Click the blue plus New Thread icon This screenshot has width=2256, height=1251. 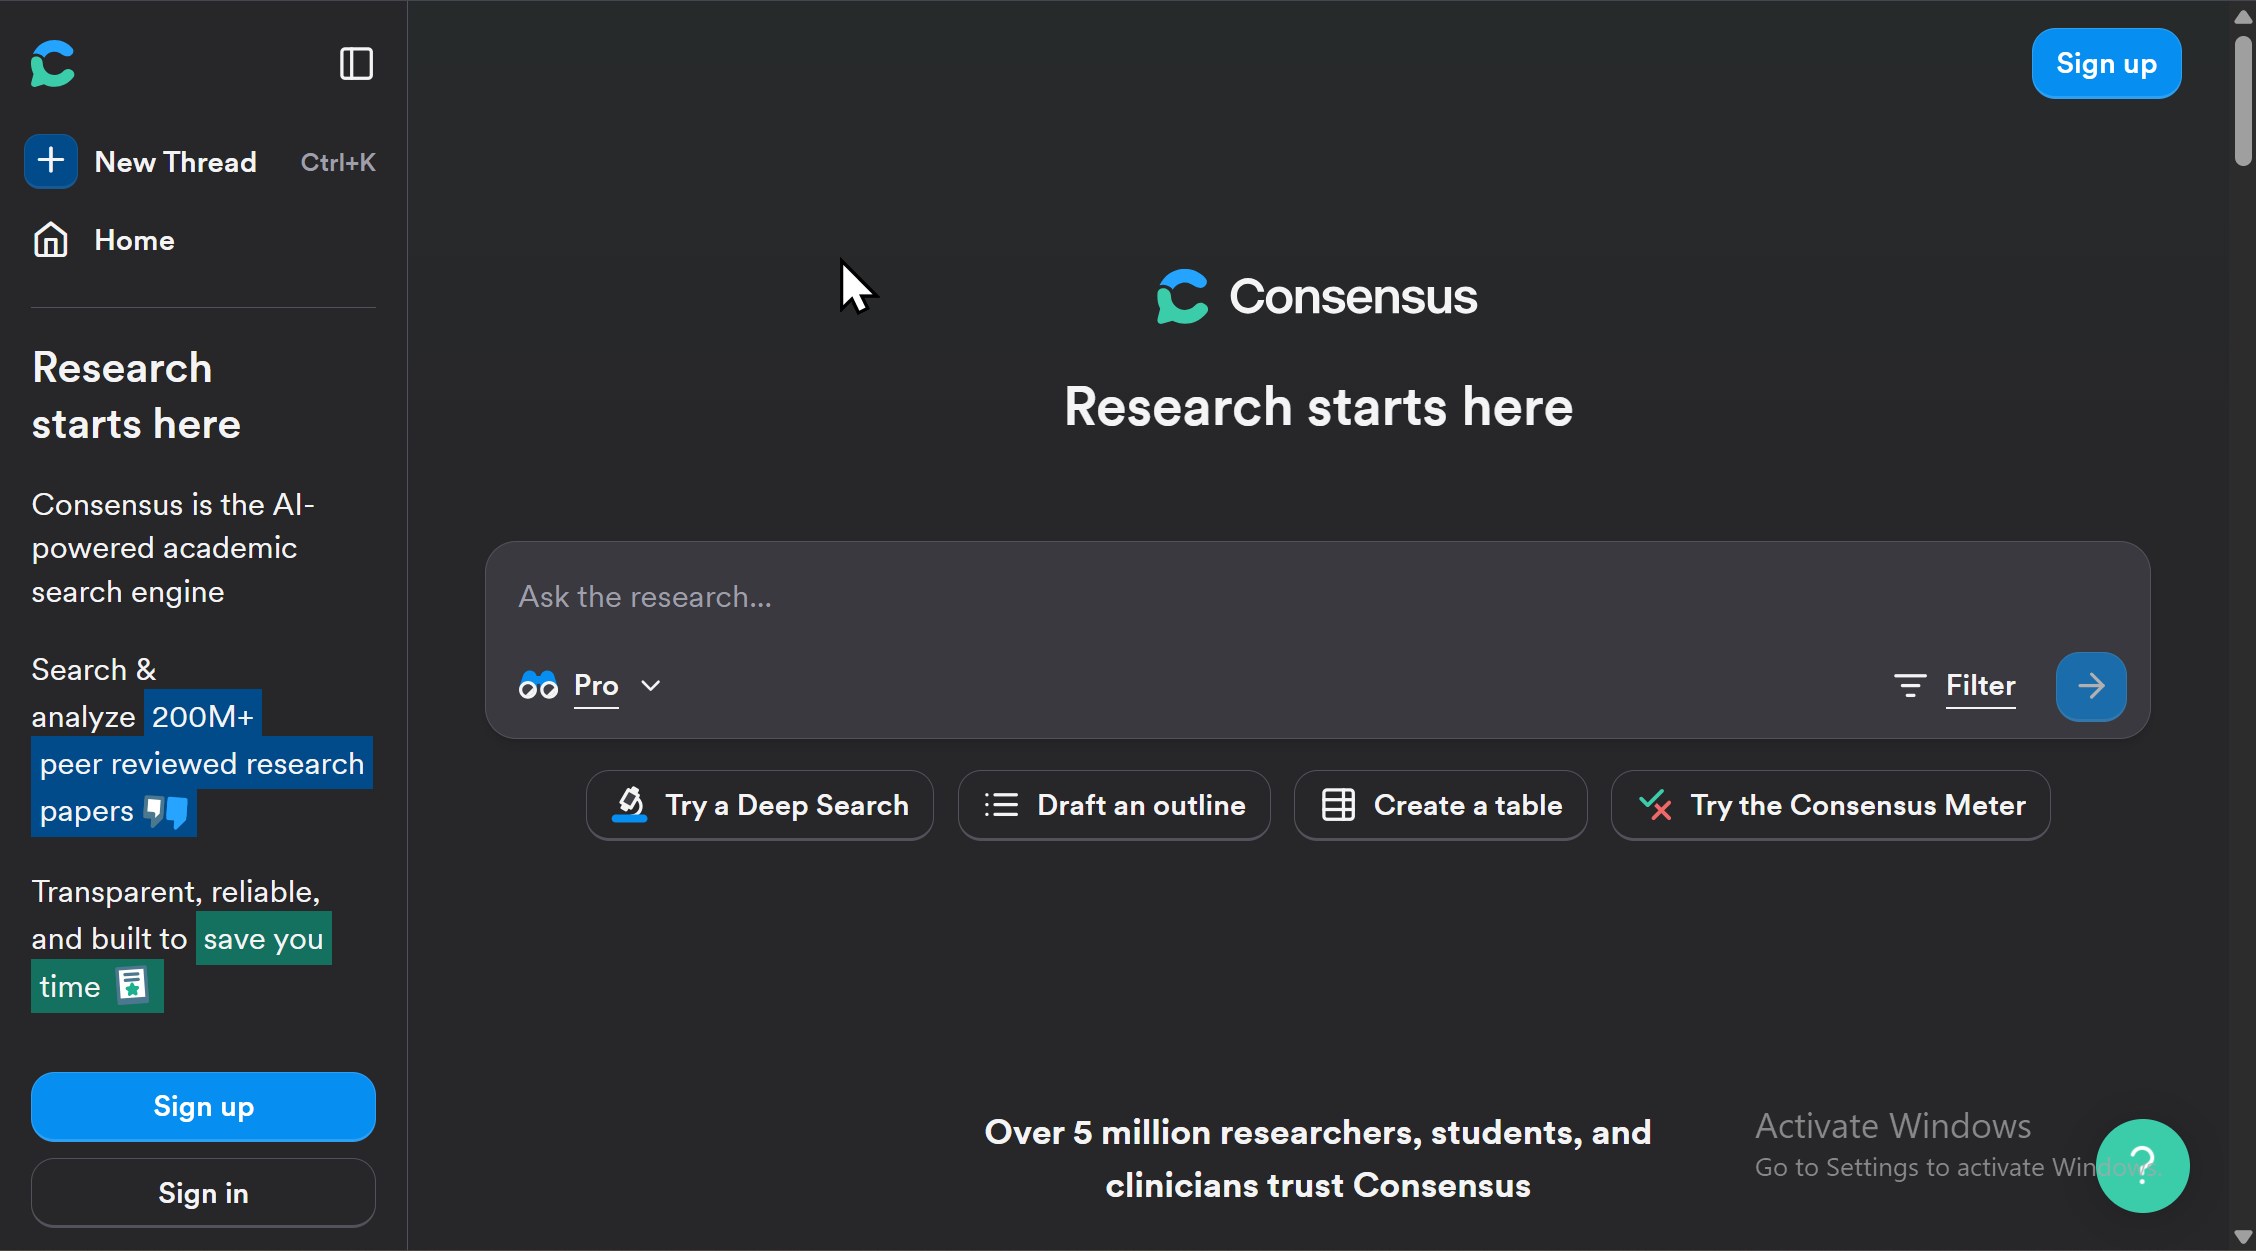click(x=51, y=161)
